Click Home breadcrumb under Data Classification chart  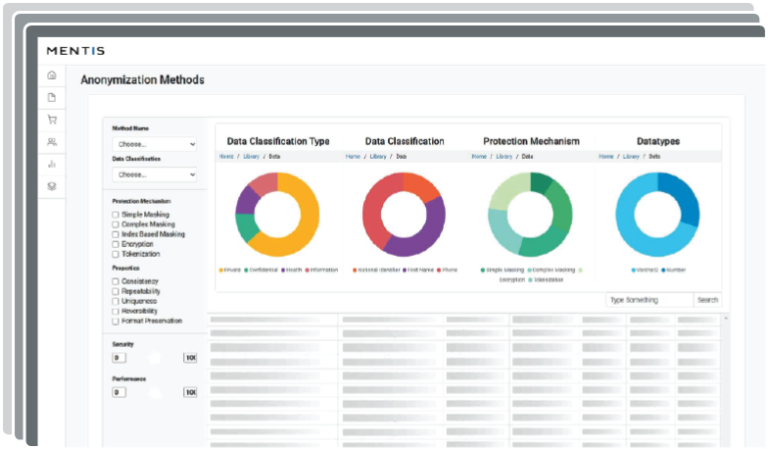pos(352,156)
